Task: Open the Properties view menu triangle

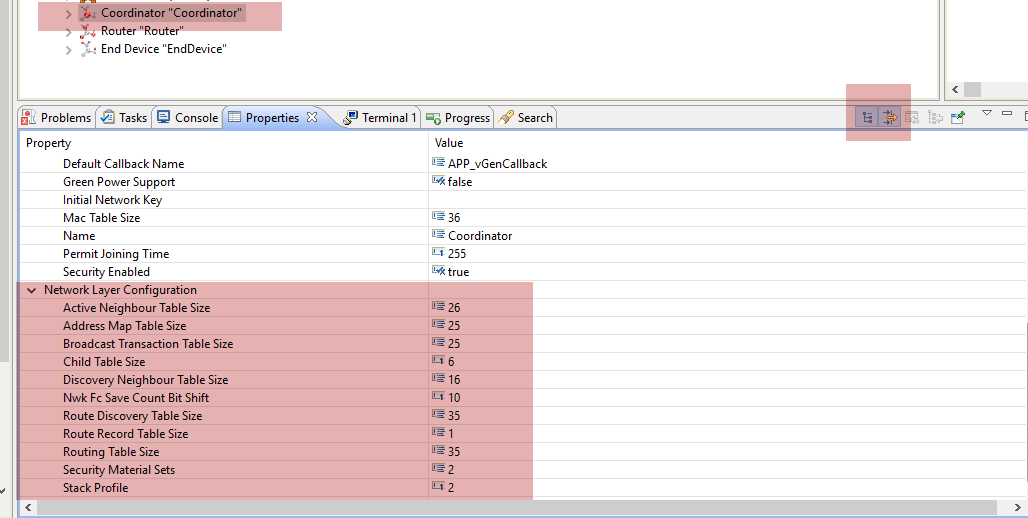Action: 987,113
